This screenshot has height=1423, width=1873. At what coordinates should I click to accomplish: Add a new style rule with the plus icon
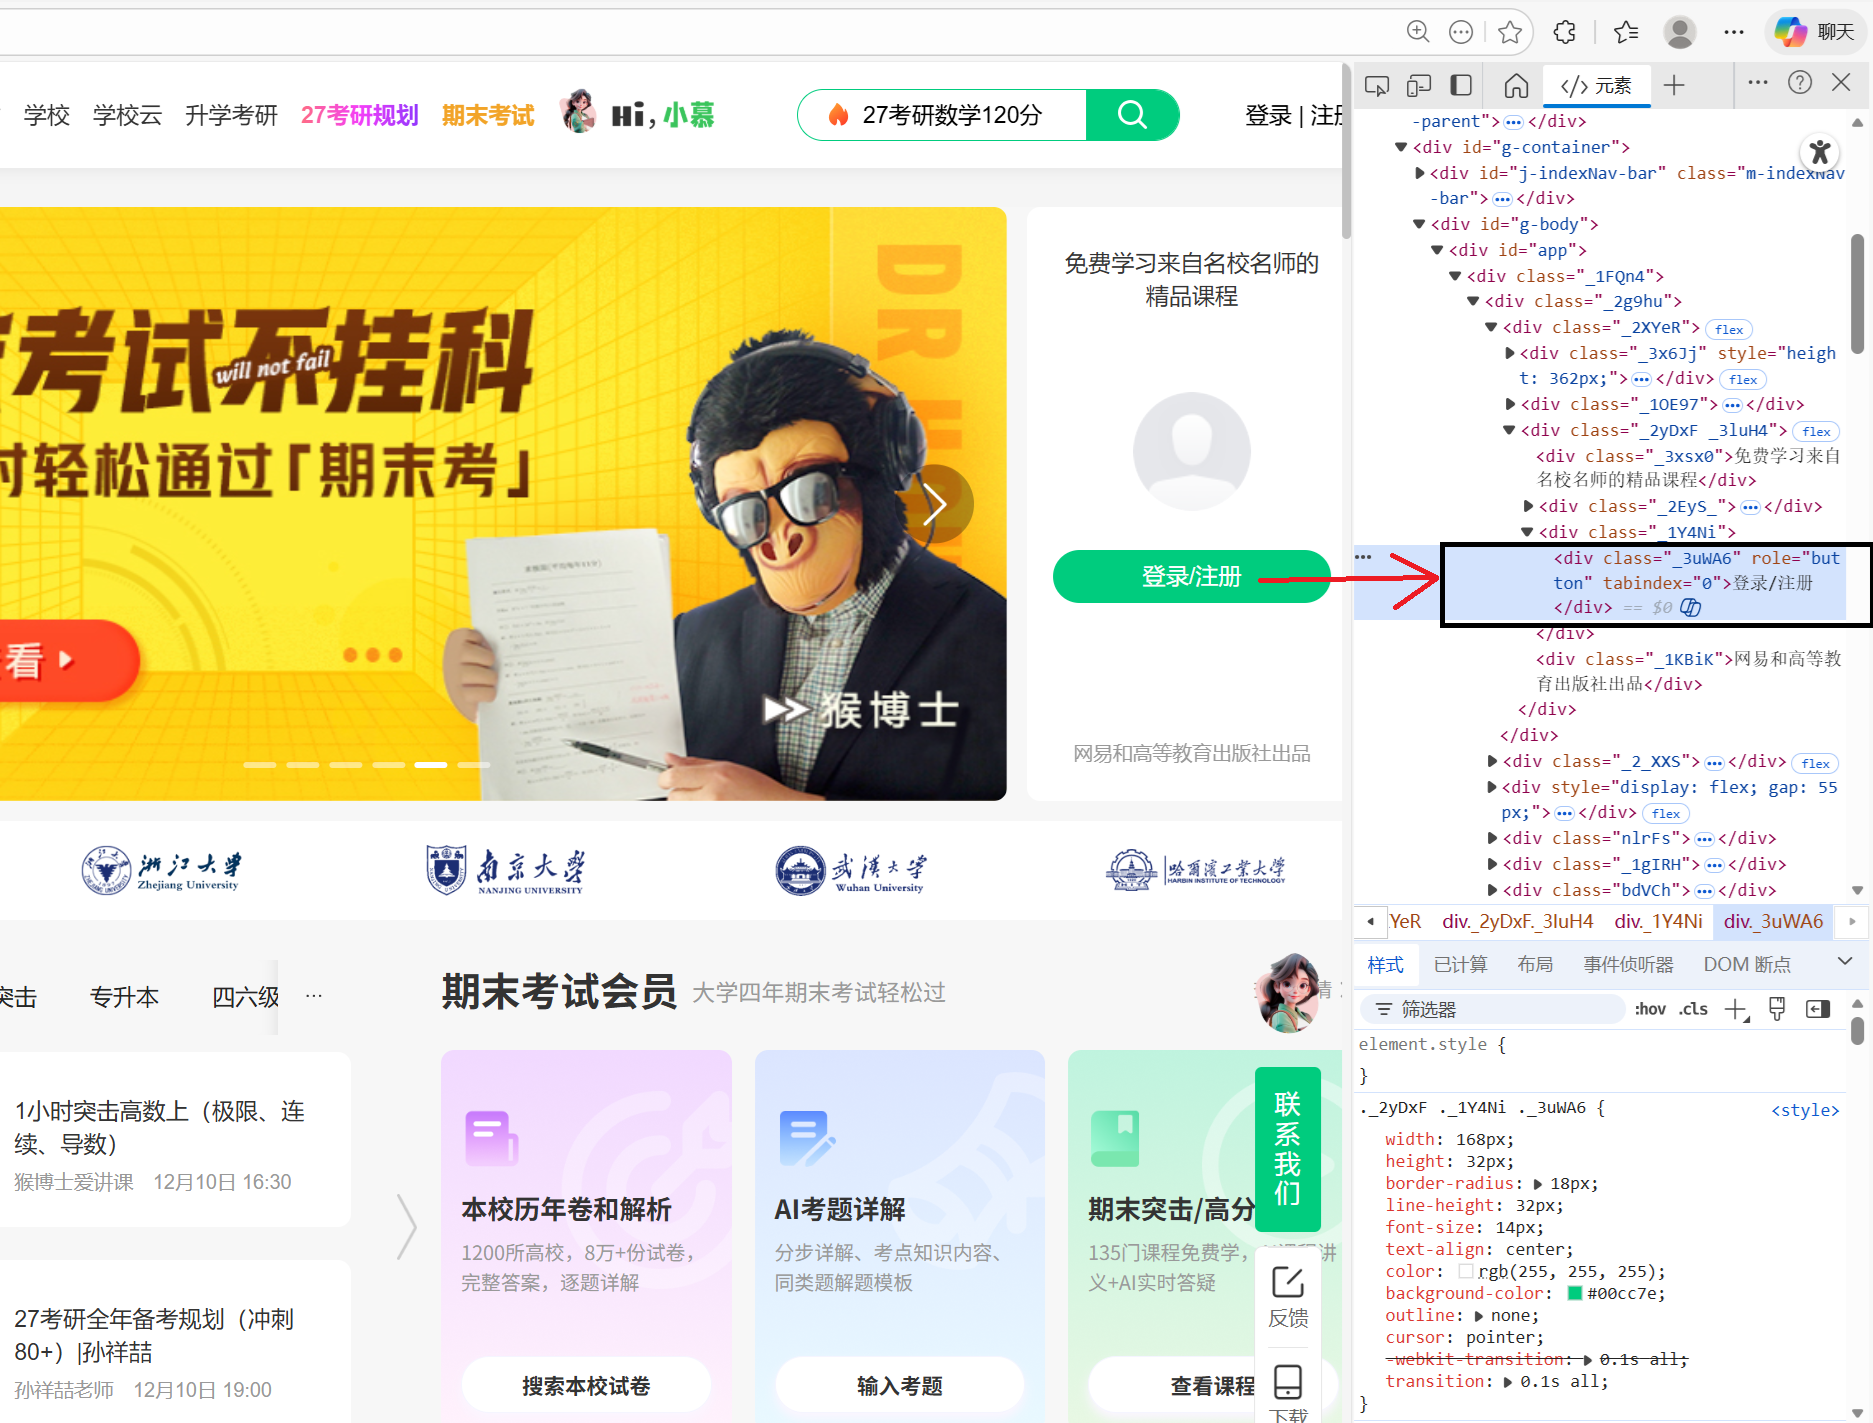click(1735, 1009)
